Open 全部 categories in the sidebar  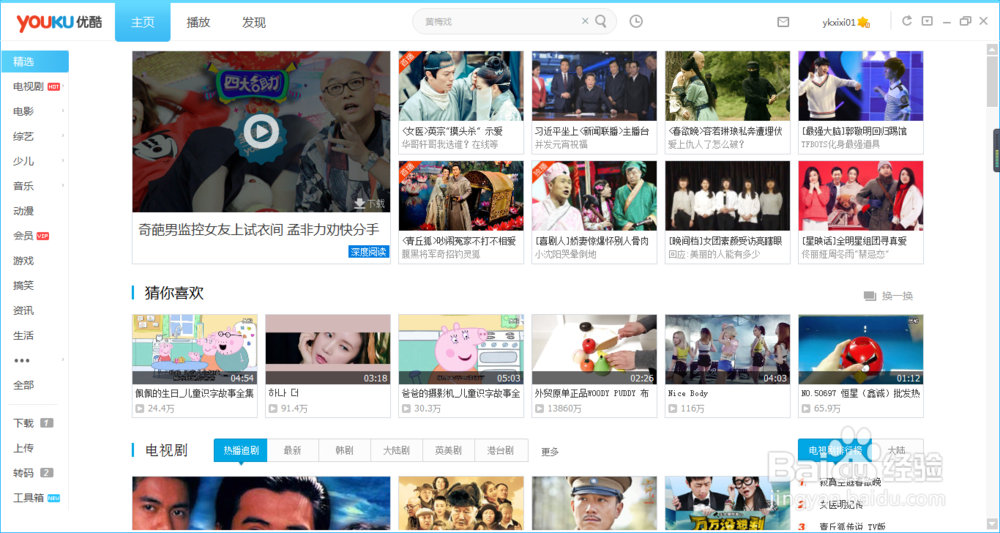(x=24, y=385)
